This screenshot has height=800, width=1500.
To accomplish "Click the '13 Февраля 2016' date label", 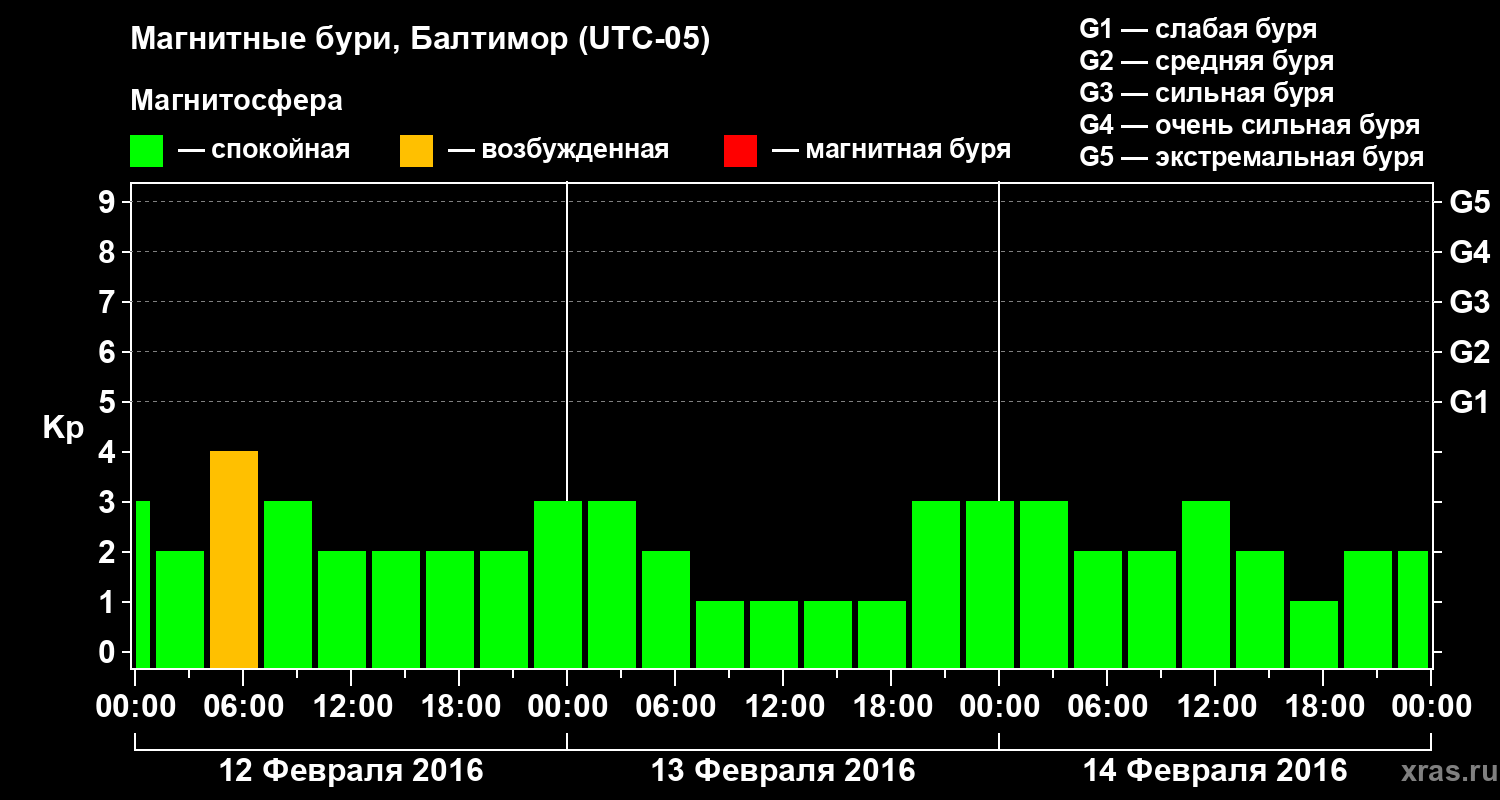I will click(783, 771).
